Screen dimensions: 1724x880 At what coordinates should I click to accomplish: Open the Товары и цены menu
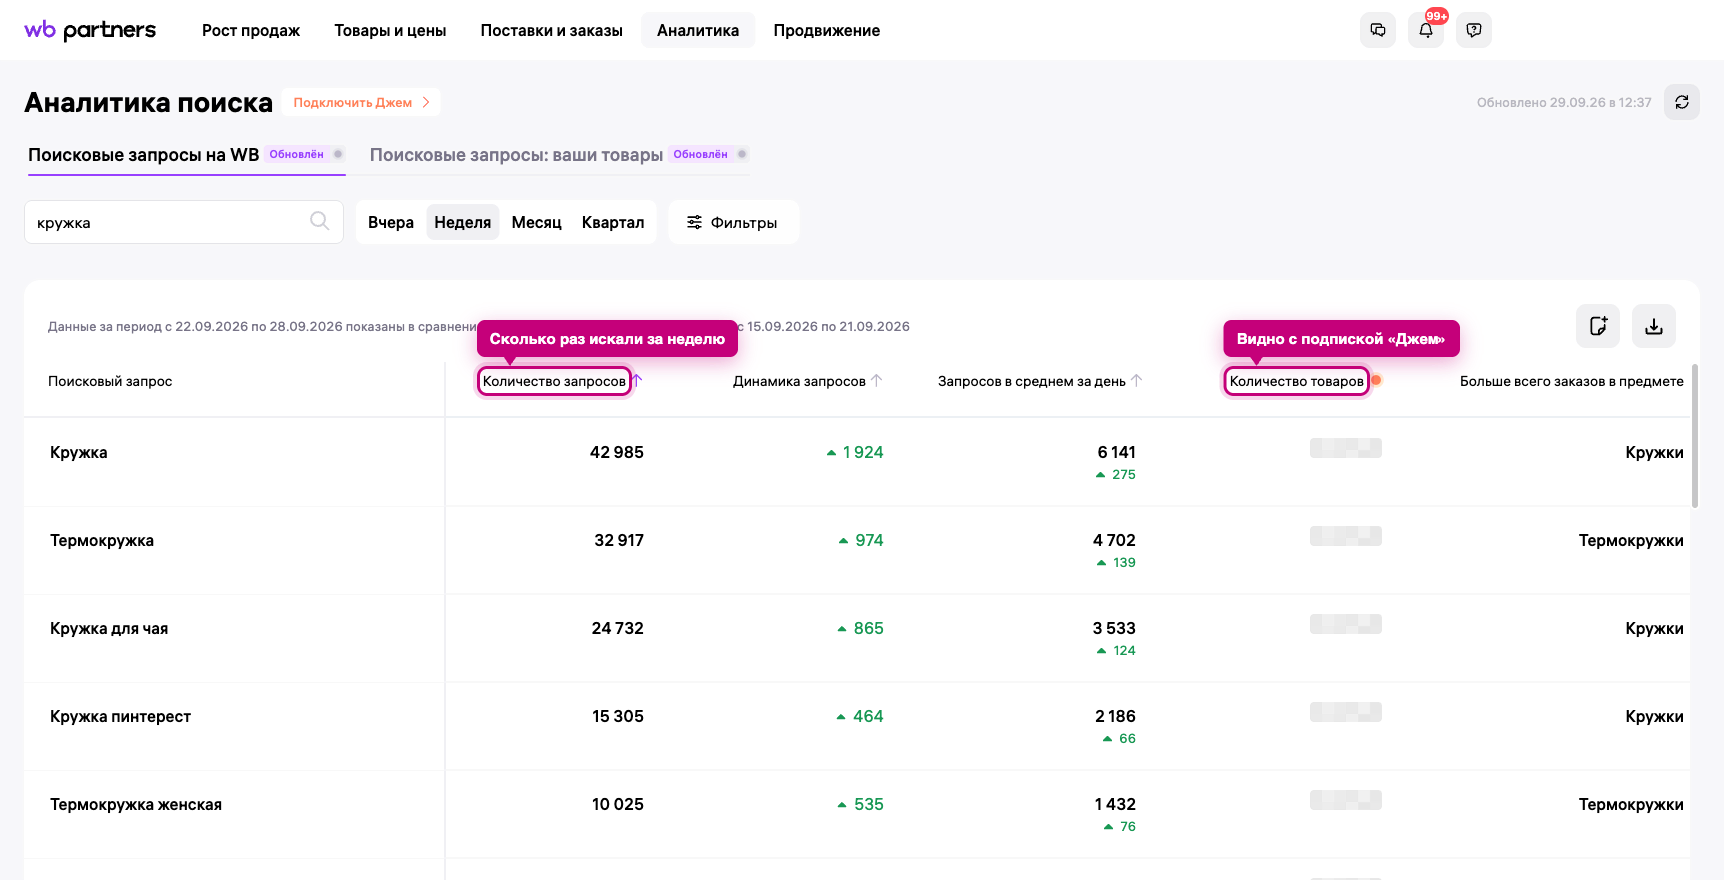coord(390,30)
